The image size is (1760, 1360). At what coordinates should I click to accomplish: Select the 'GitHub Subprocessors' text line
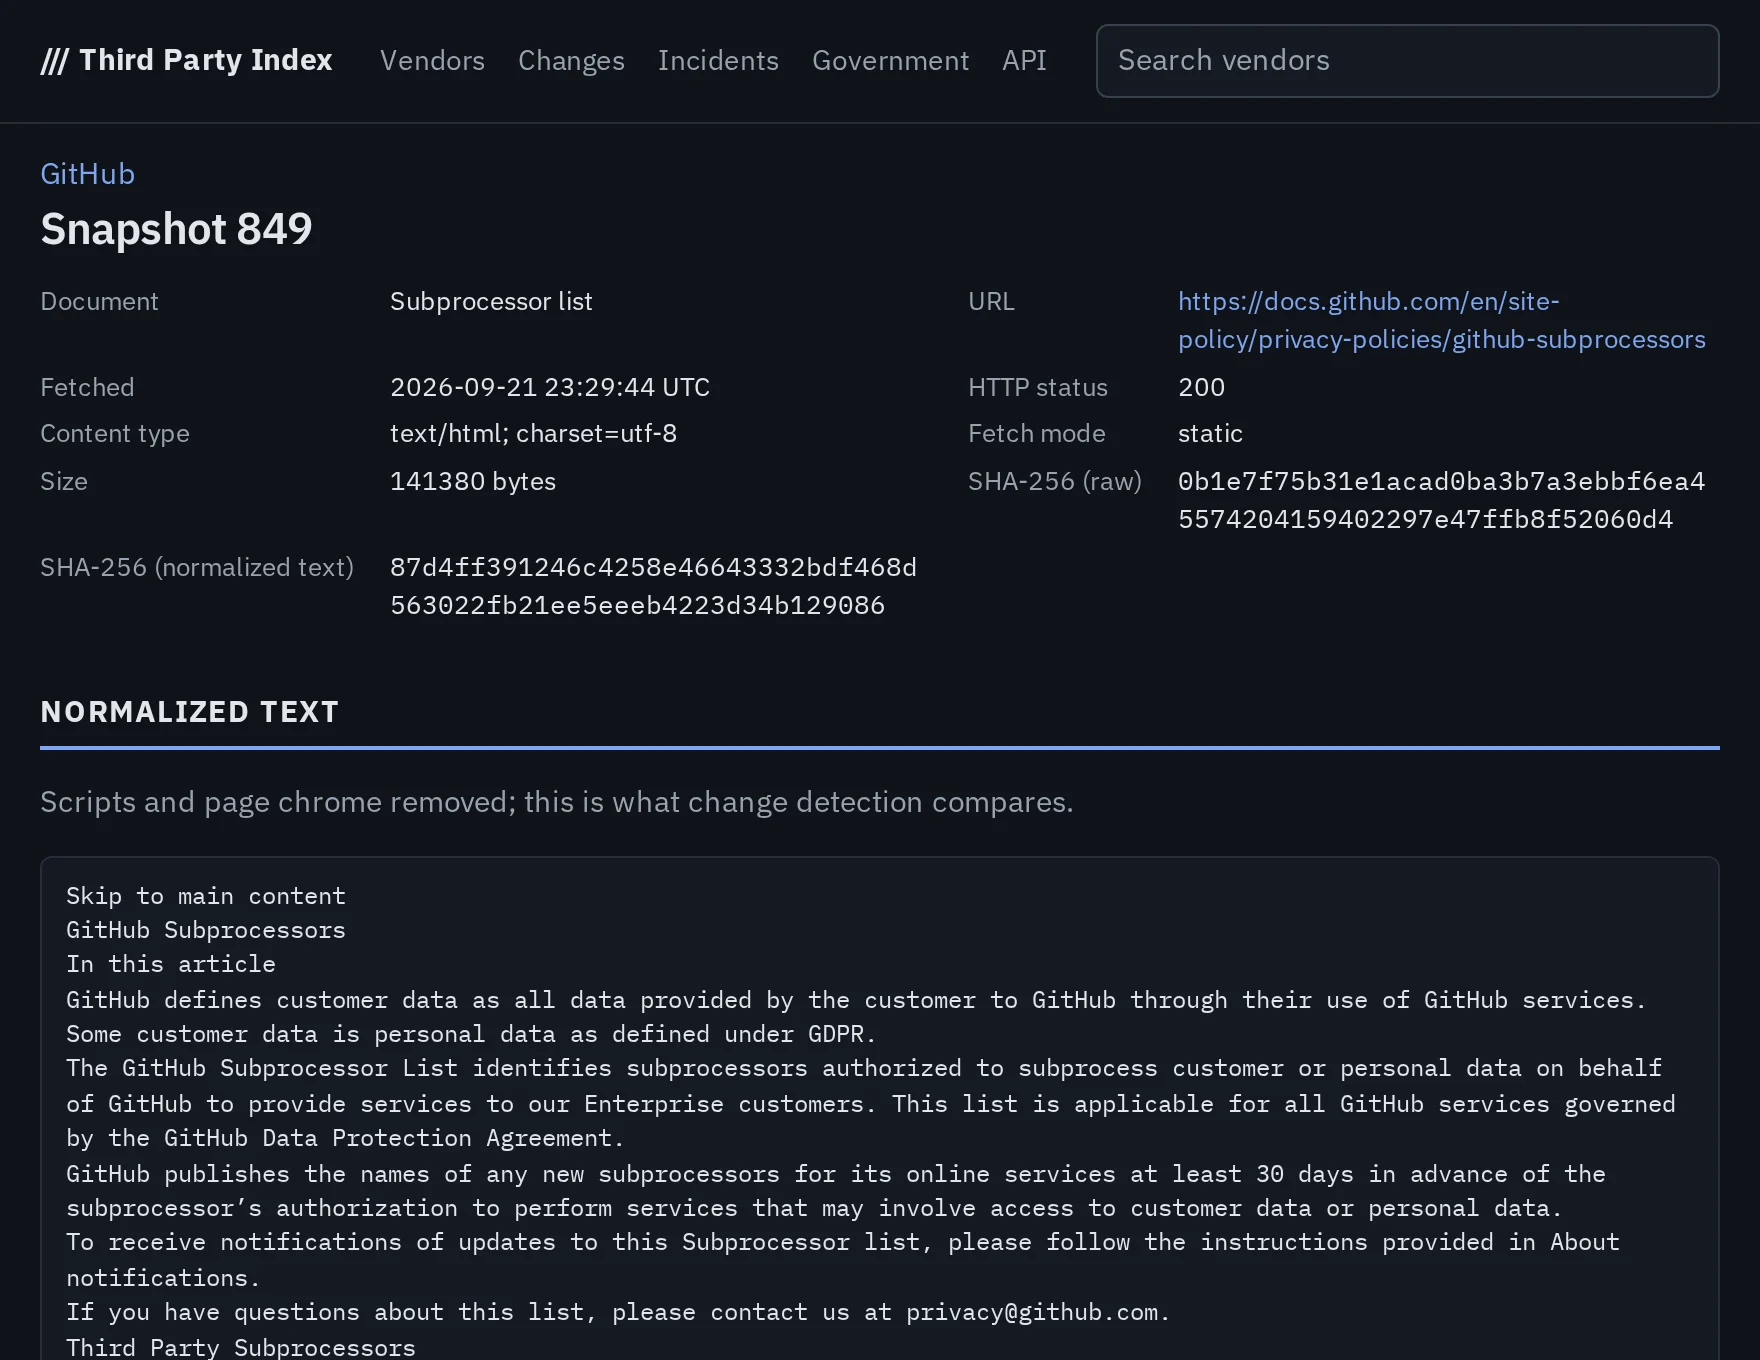pos(206,930)
